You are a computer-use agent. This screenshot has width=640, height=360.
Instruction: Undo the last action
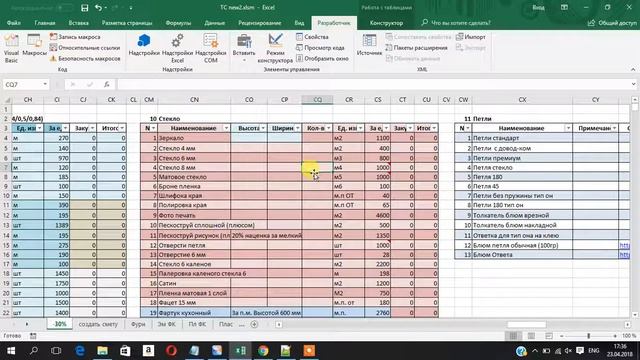pyautogui.click(x=98, y=8)
